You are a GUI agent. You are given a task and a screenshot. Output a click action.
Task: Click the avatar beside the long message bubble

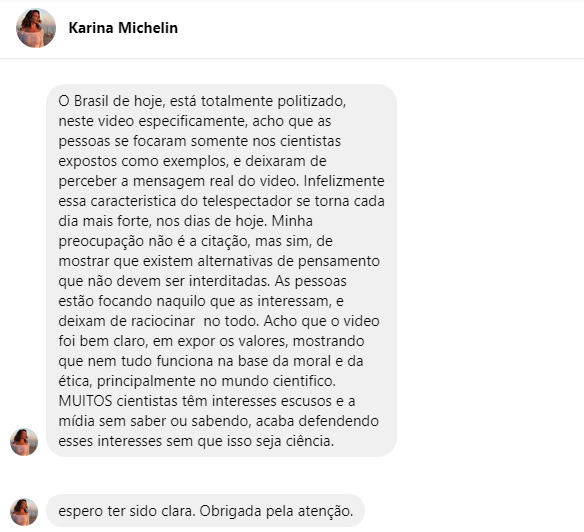tap(24, 442)
